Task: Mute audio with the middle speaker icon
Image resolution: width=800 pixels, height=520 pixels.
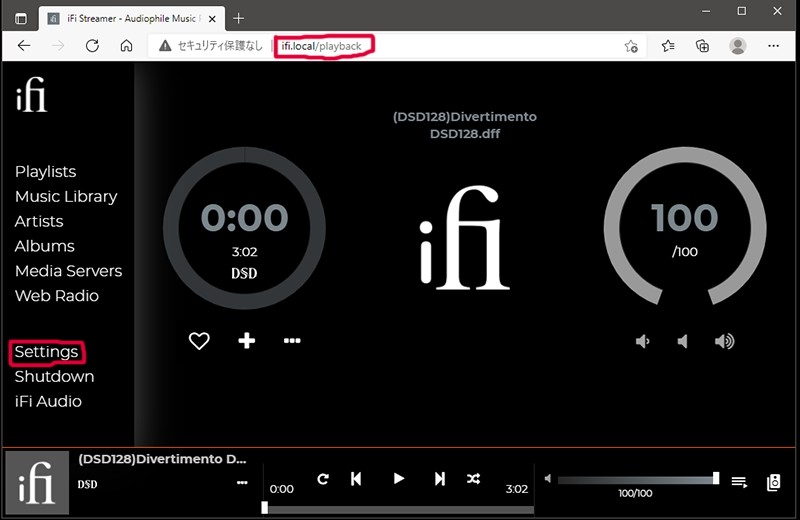Action: click(x=683, y=341)
